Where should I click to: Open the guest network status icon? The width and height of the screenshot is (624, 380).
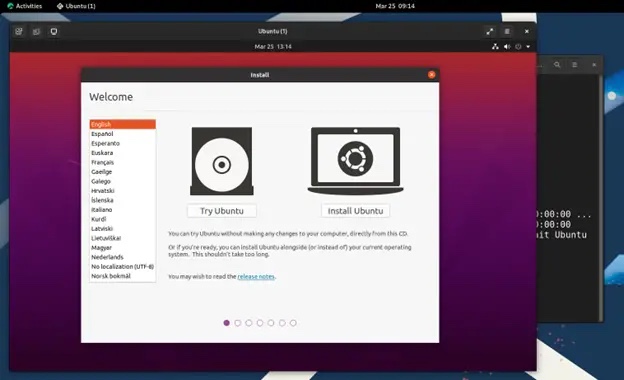(495, 47)
